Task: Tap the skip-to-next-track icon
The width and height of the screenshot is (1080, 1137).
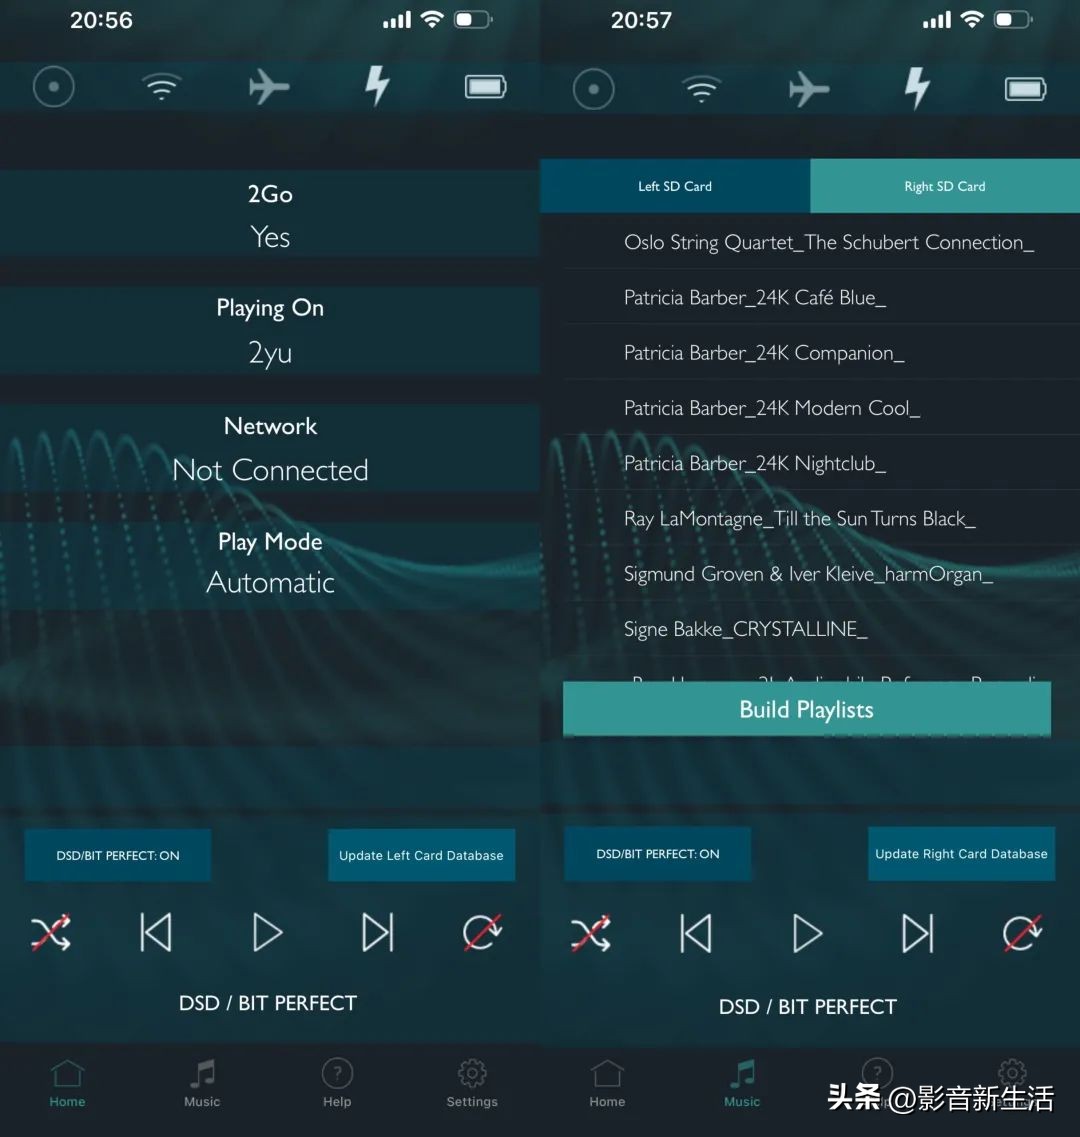Action: (377, 932)
